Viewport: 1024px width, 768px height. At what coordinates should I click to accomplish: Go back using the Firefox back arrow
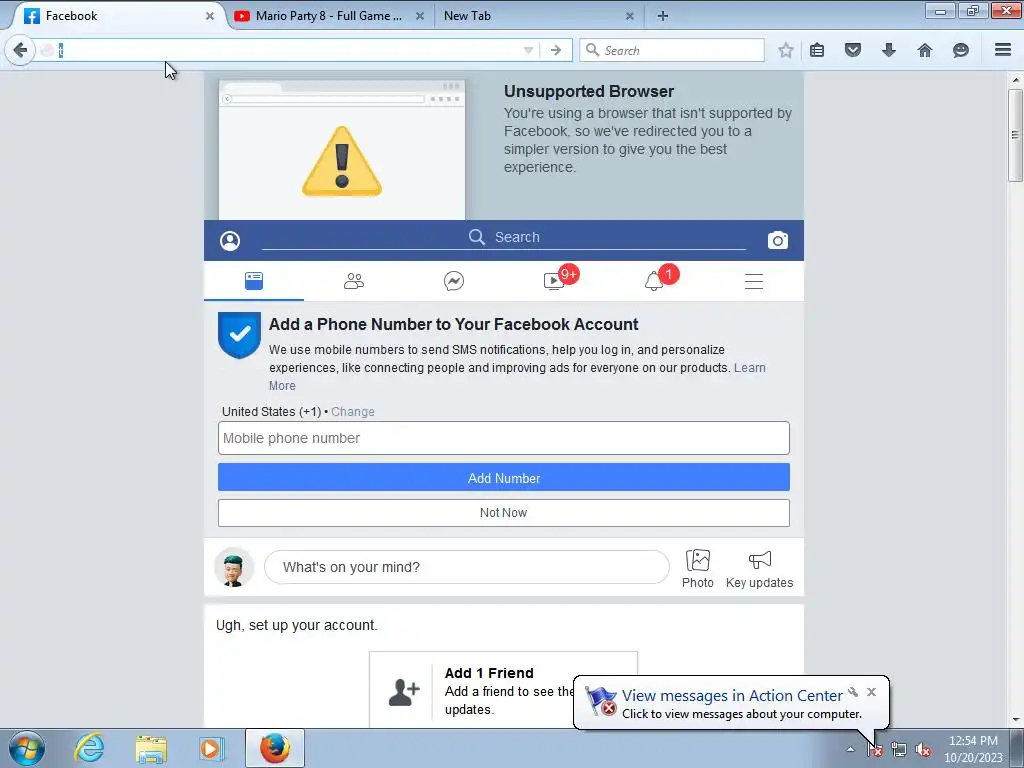pos(20,50)
